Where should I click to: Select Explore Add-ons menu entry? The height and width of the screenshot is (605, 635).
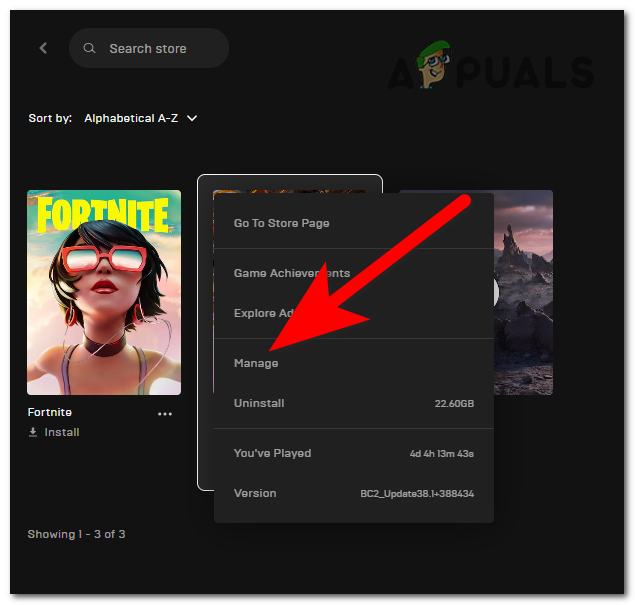click(x=354, y=313)
